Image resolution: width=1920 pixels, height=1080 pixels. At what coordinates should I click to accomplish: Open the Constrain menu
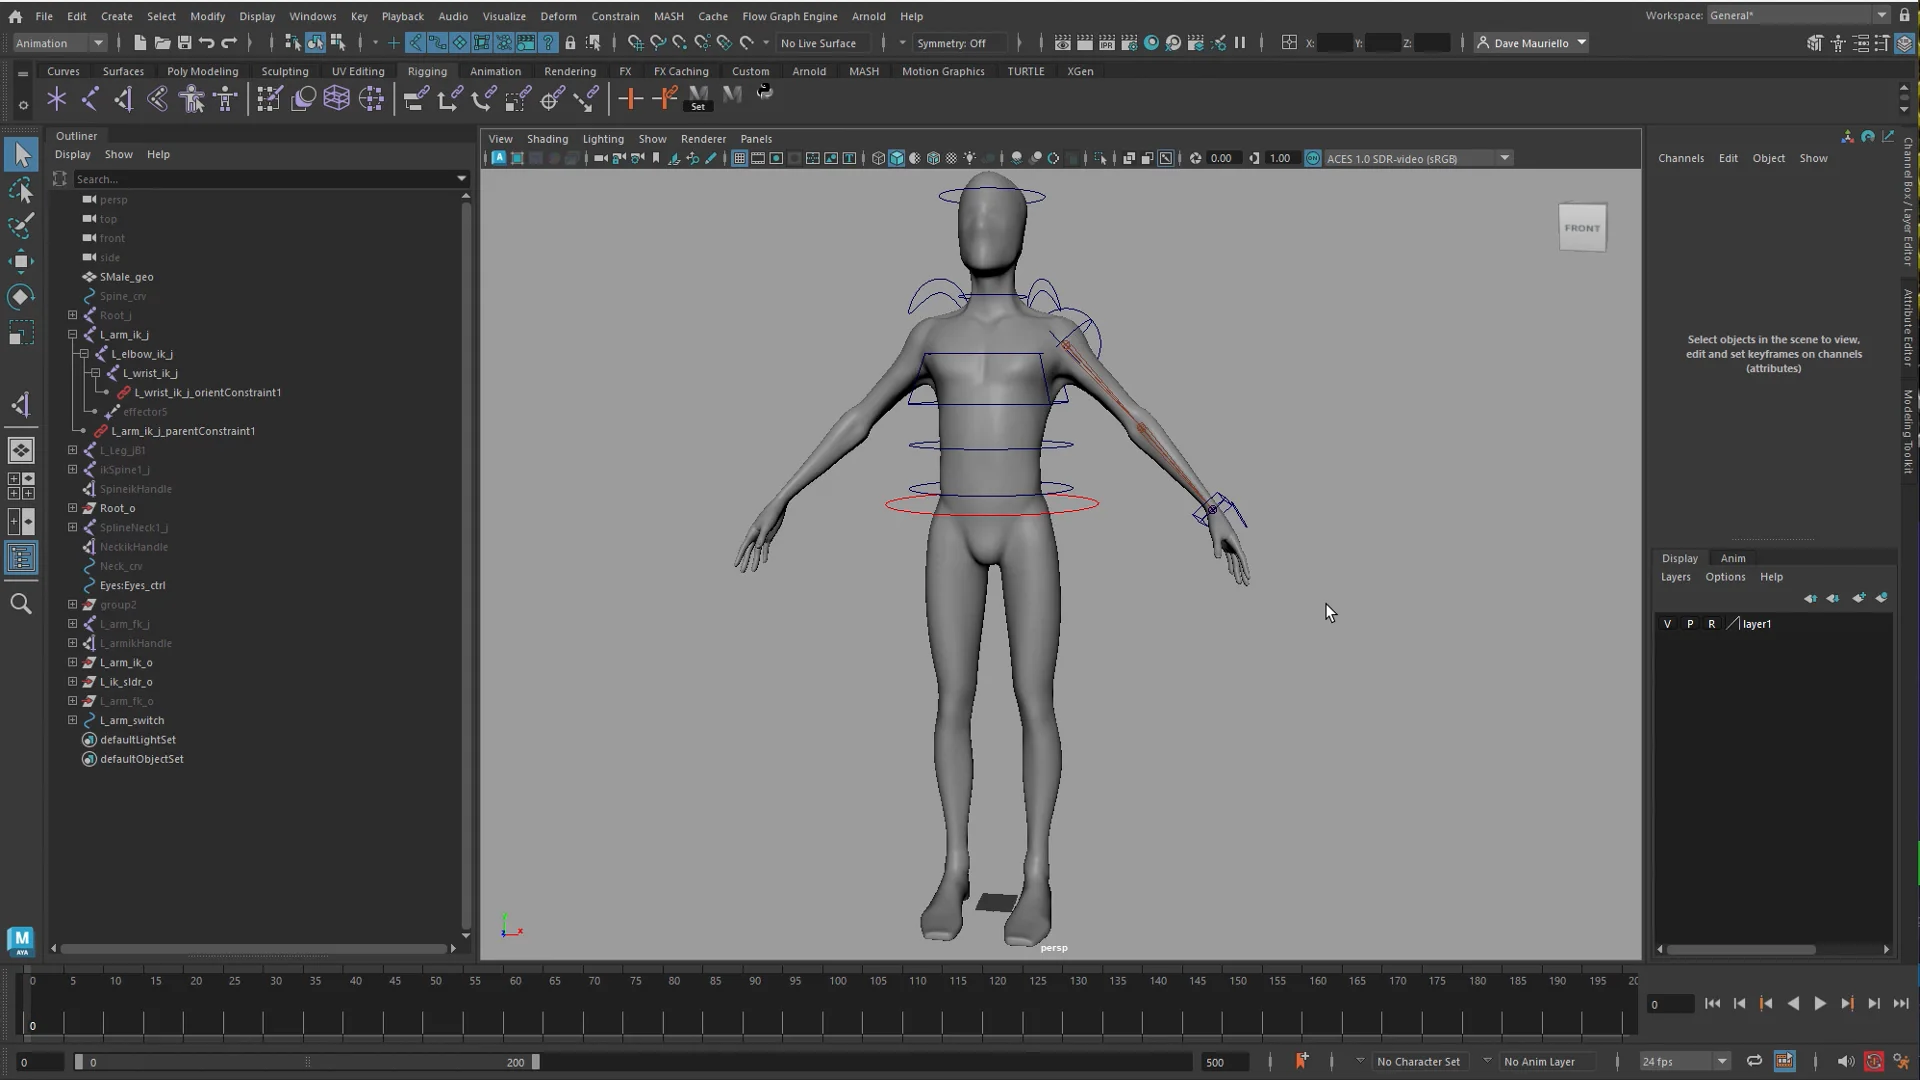(x=615, y=16)
